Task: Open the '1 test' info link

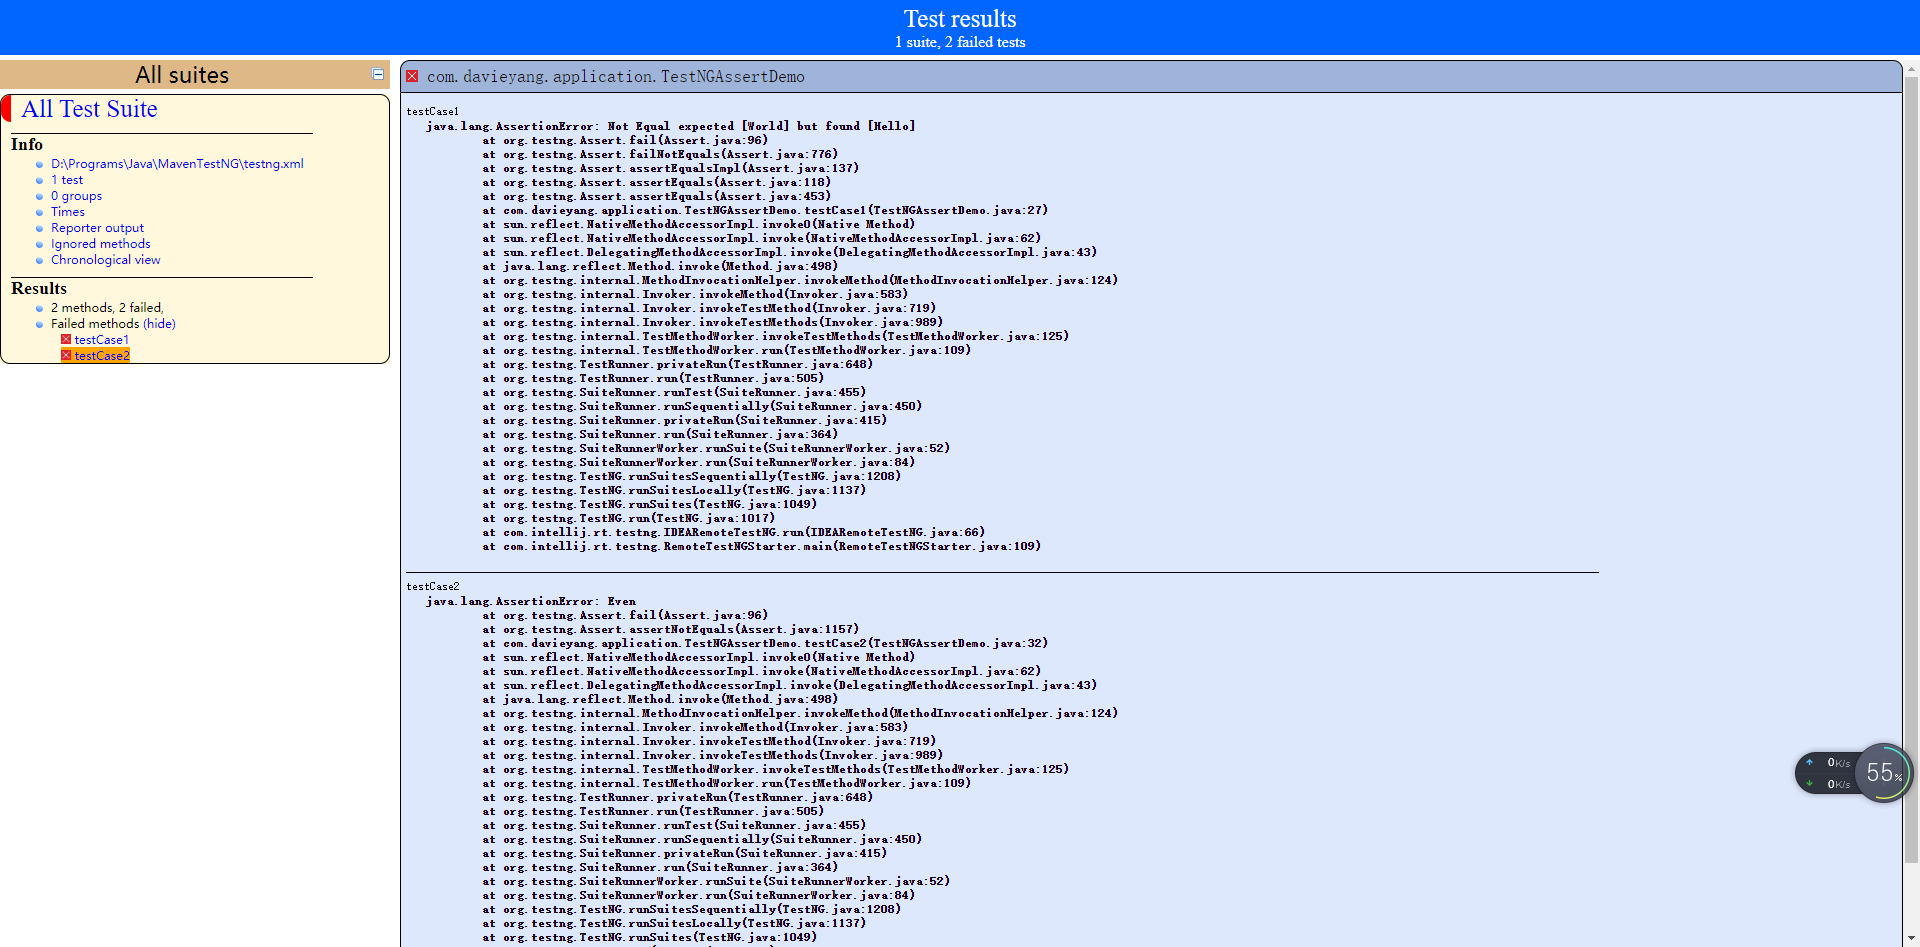Action: coord(67,180)
